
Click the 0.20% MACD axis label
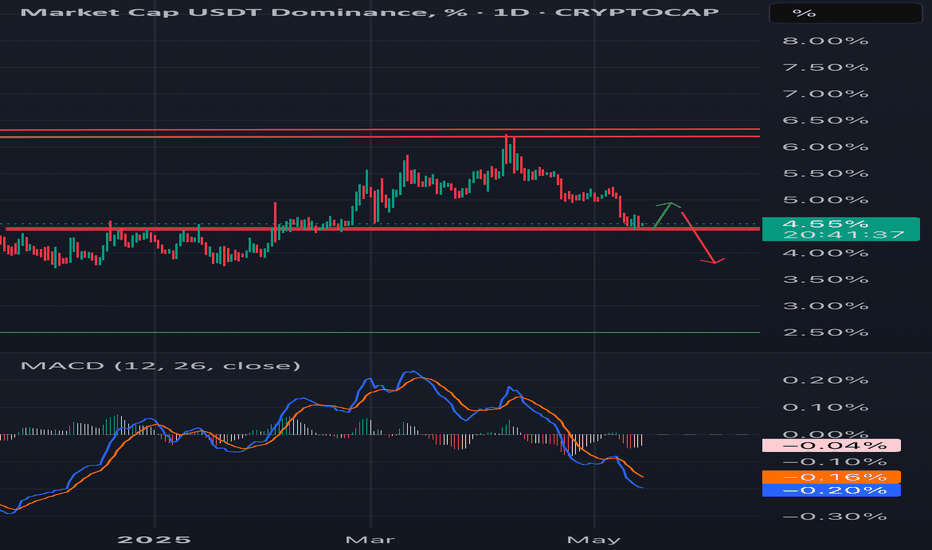click(825, 381)
